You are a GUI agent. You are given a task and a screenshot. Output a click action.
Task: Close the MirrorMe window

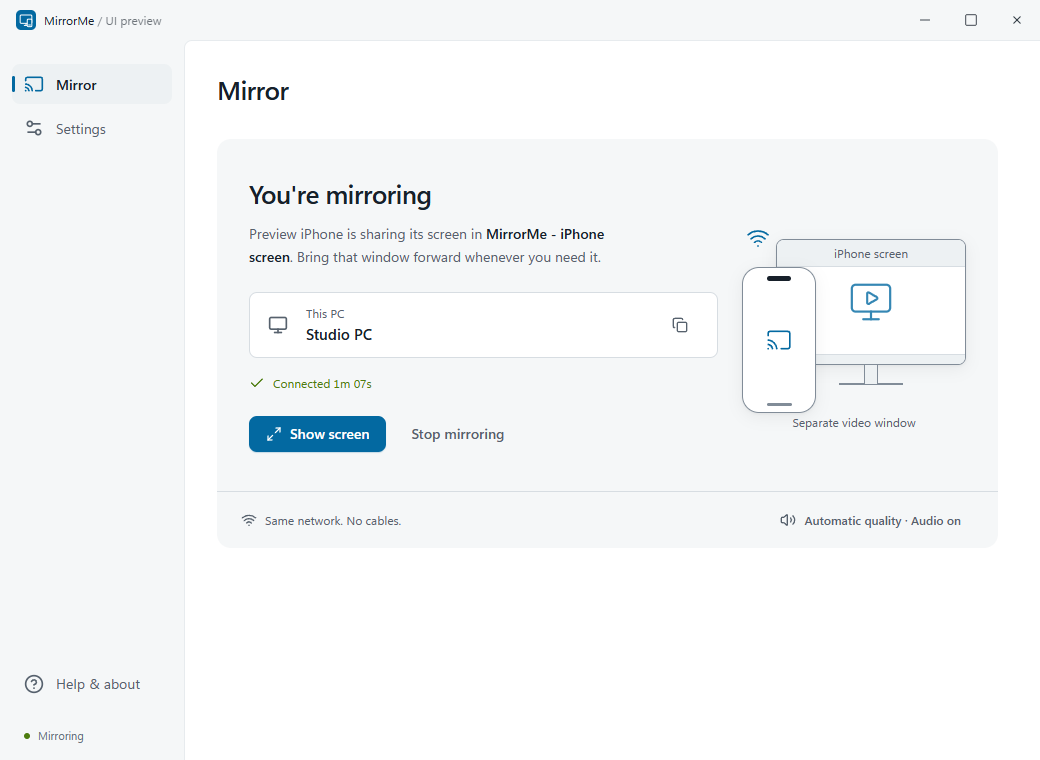pyautogui.click(x=1017, y=20)
